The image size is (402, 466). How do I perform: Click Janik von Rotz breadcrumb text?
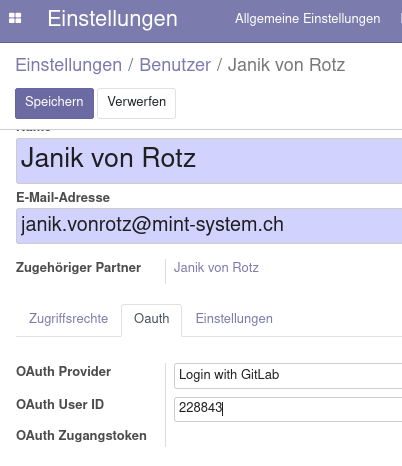(x=286, y=65)
